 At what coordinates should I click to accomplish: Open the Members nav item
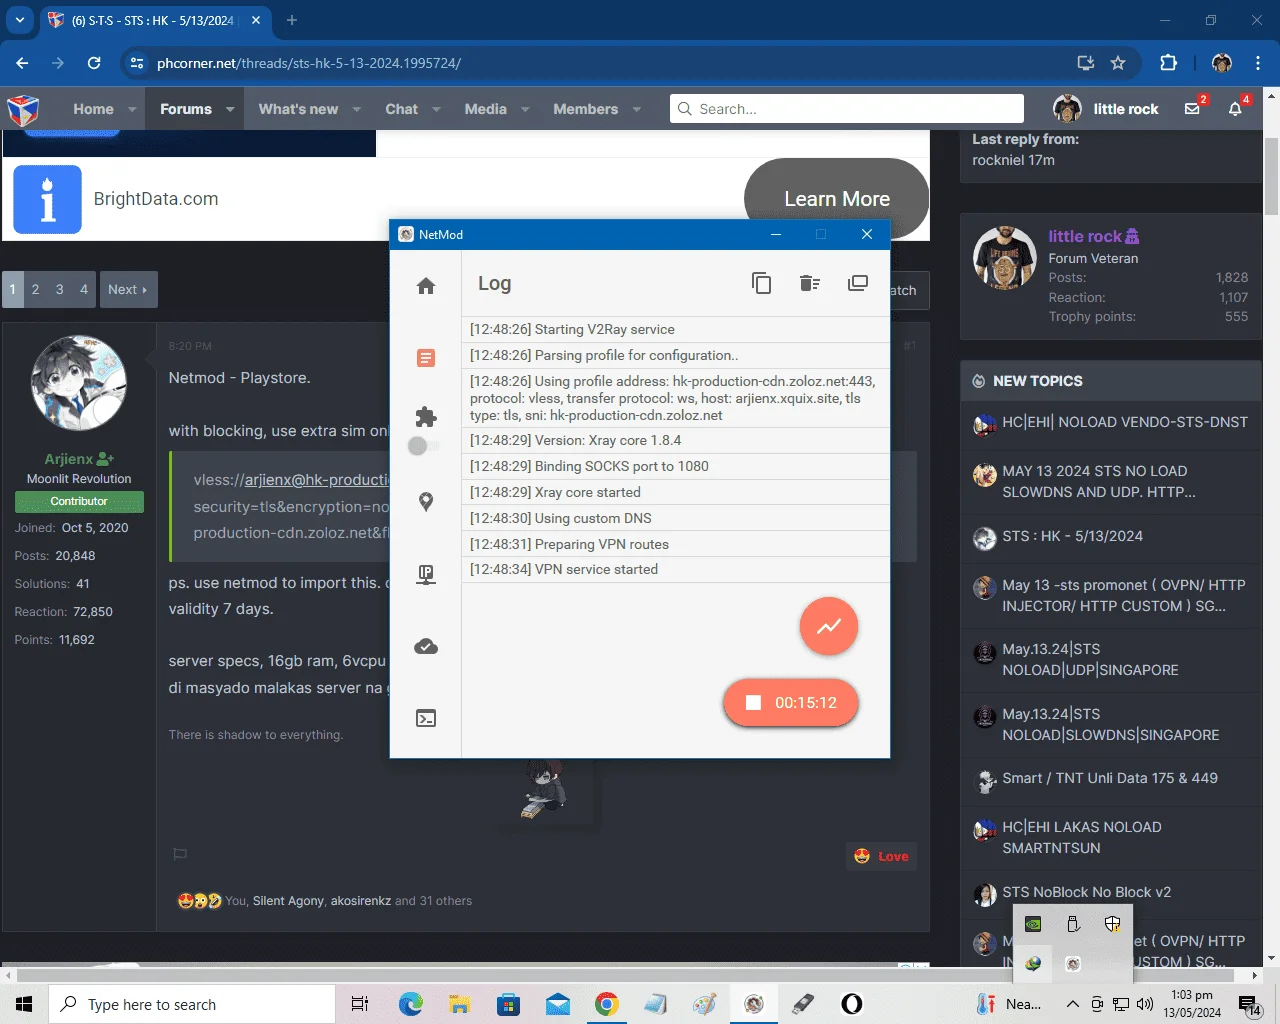tap(585, 109)
